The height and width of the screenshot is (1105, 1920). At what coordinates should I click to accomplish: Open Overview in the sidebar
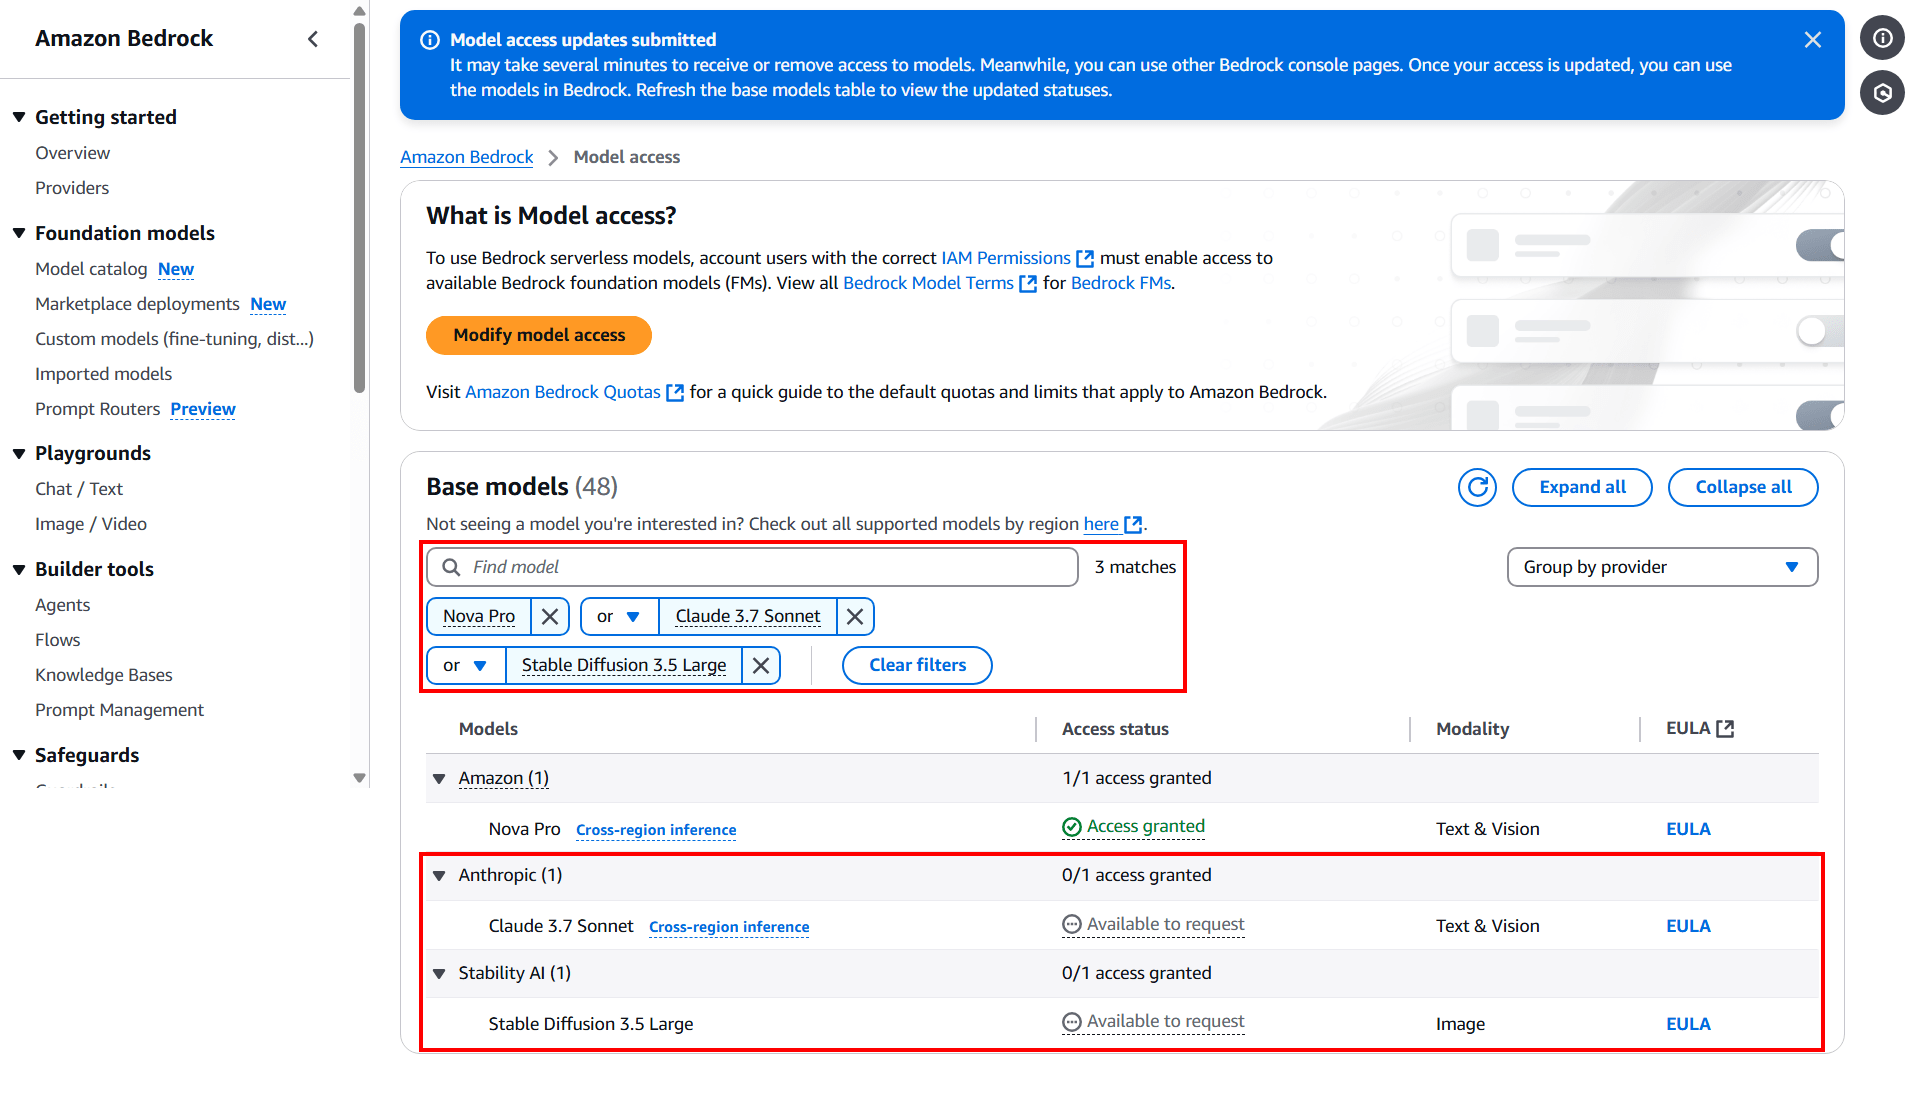click(73, 153)
